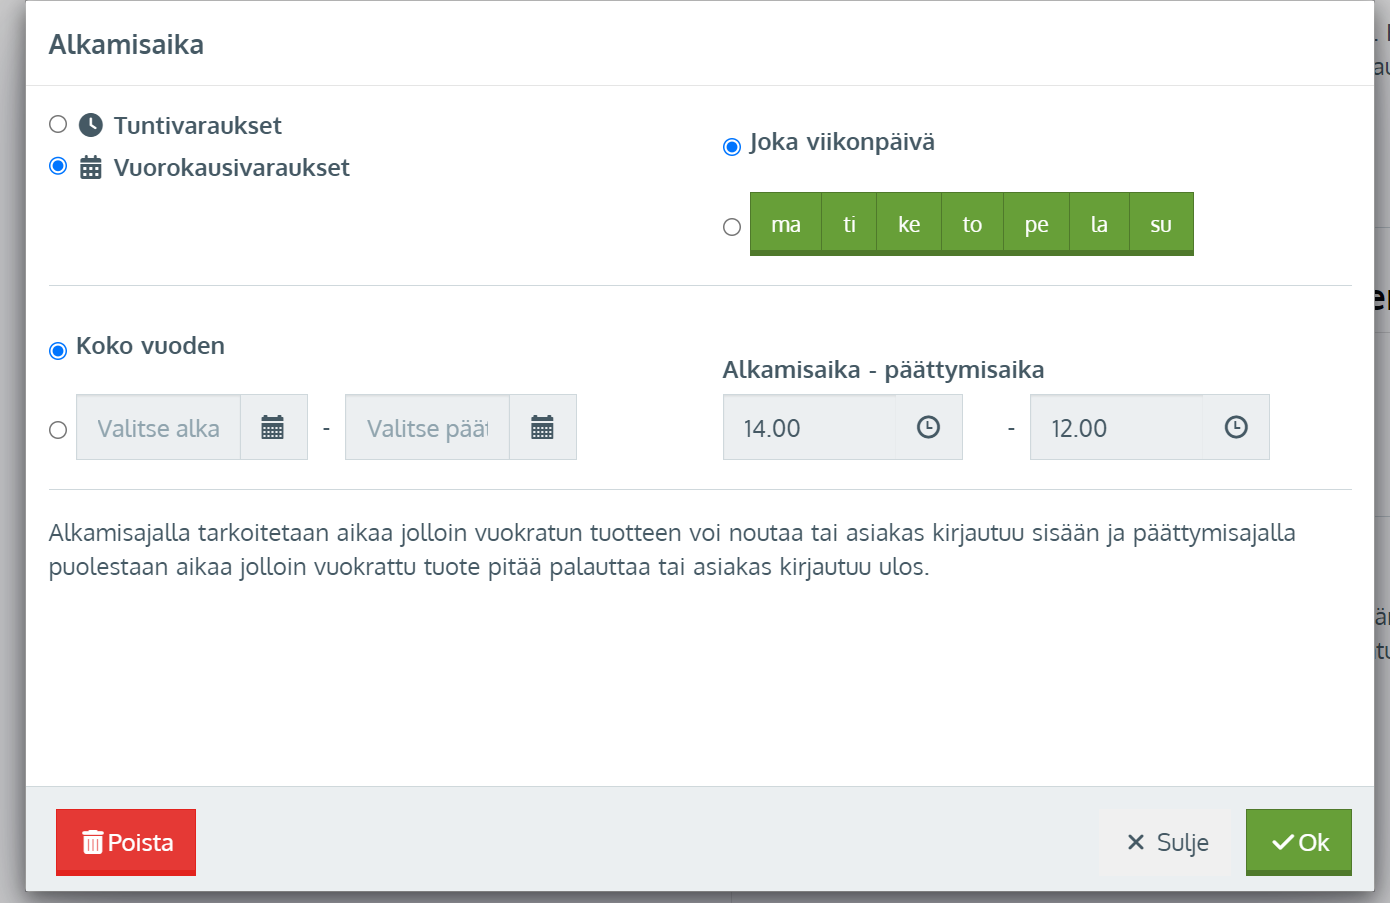Toggle the 'ma' weekday button
This screenshot has height=903, width=1390.
(786, 224)
